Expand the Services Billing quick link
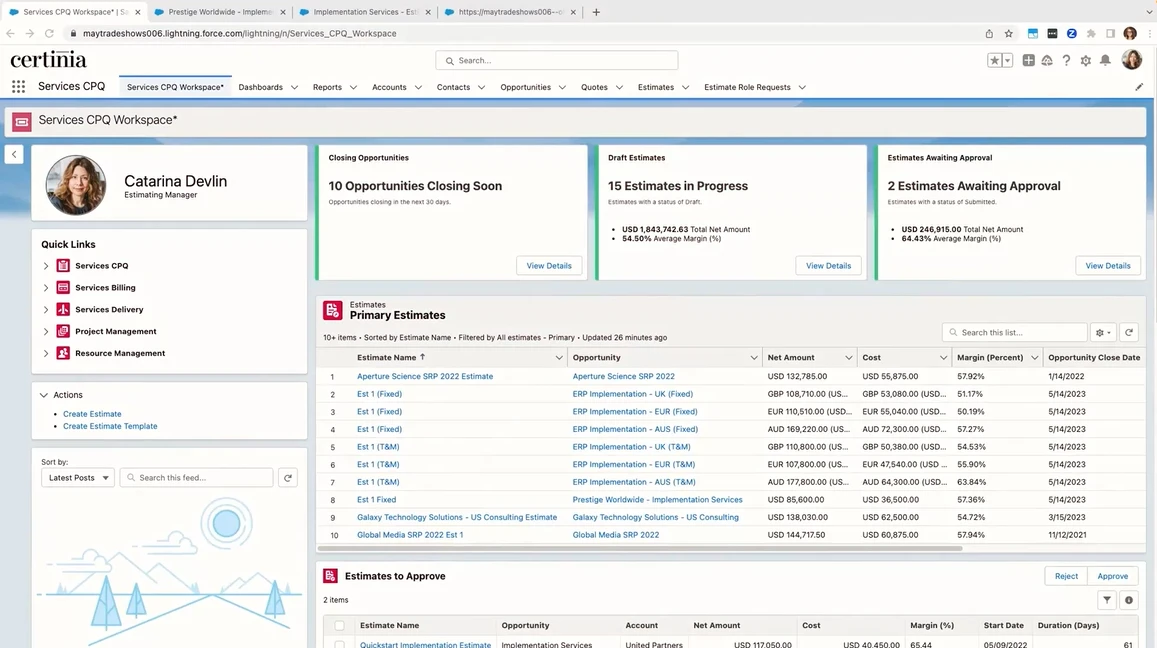 (x=46, y=287)
